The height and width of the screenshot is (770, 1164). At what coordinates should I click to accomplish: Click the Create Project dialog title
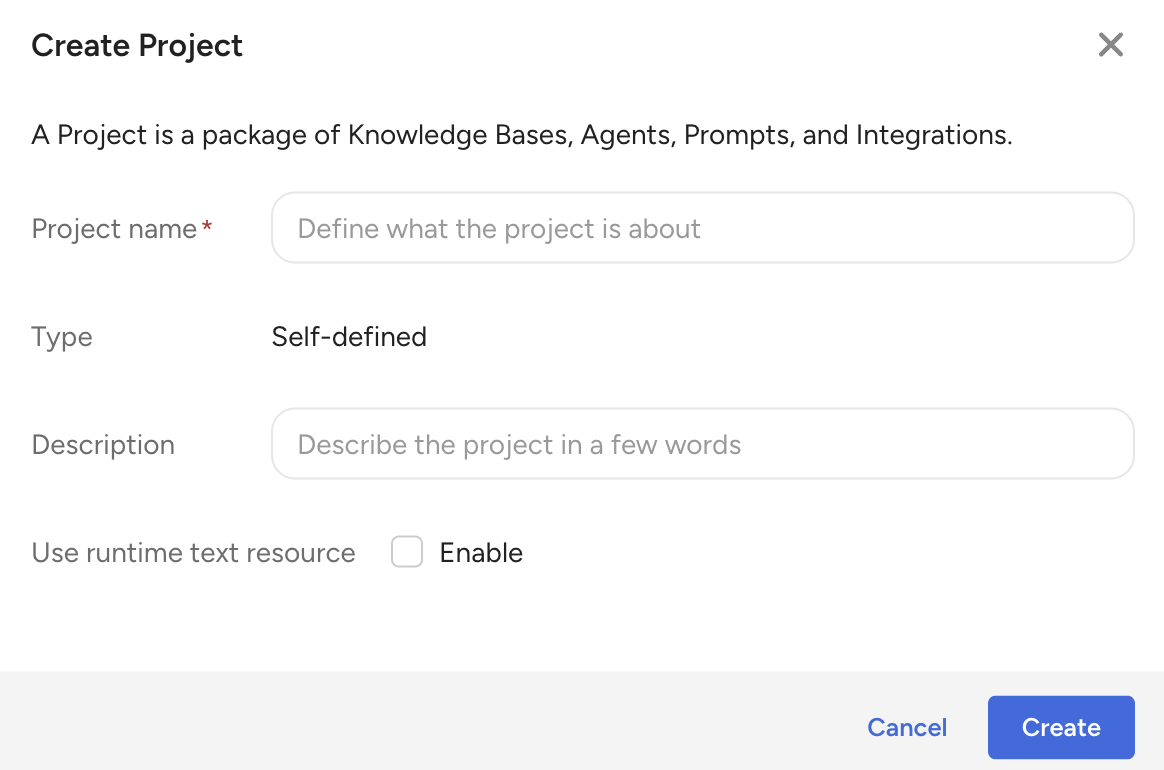click(137, 46)
